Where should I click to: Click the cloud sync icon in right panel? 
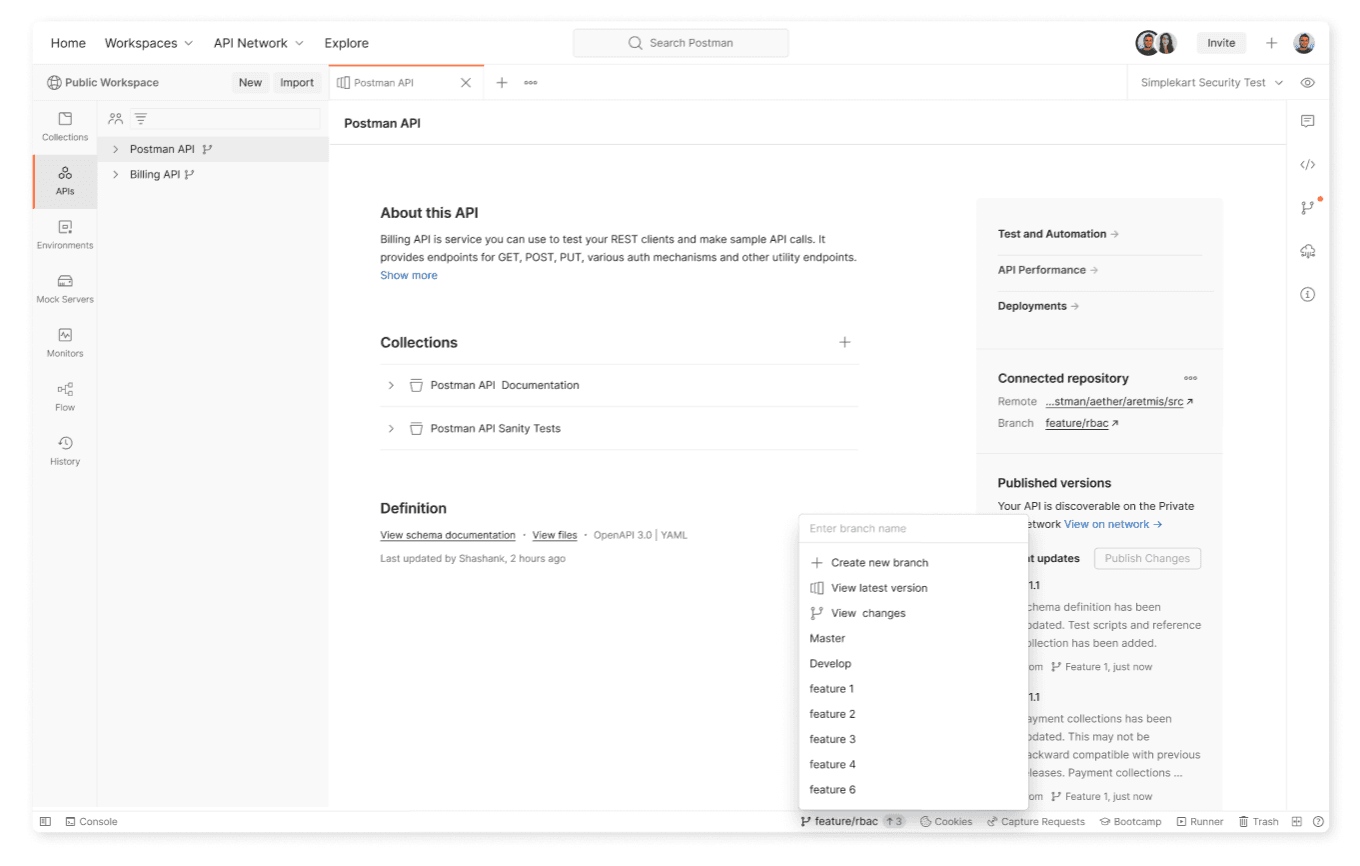click(x=1307, y=251)
